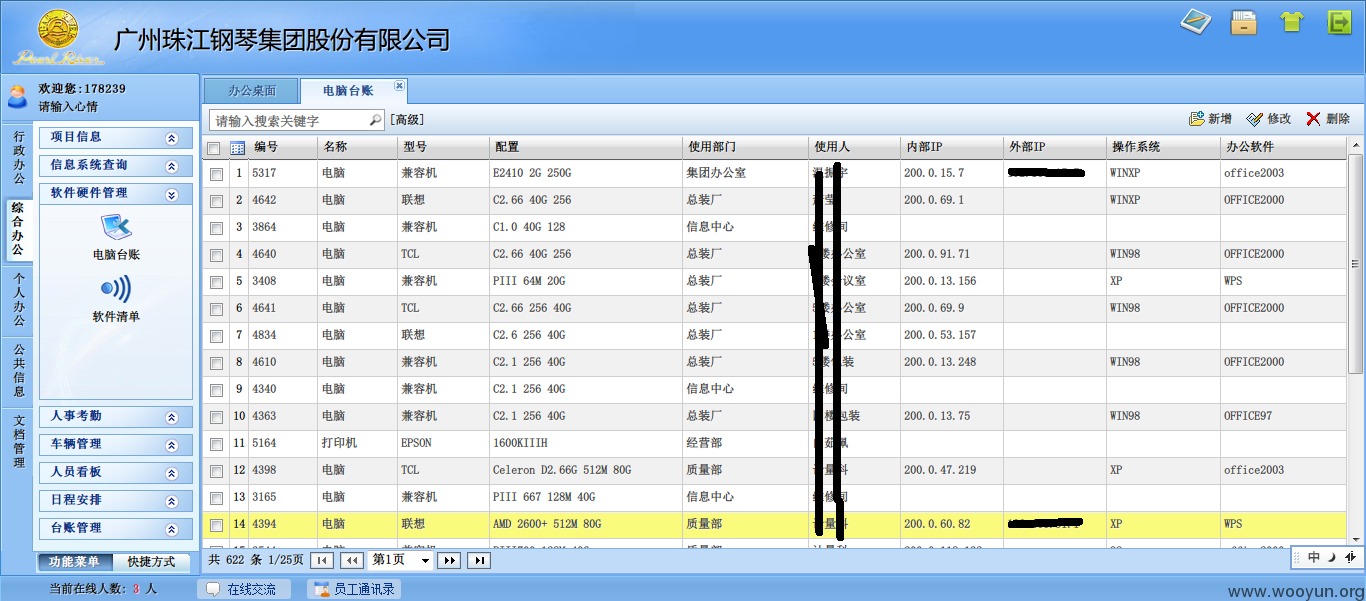The height and width of the screenshot is (601, 1366).
Task: Open the 行政办公 vertical tab
Action: 18,157
